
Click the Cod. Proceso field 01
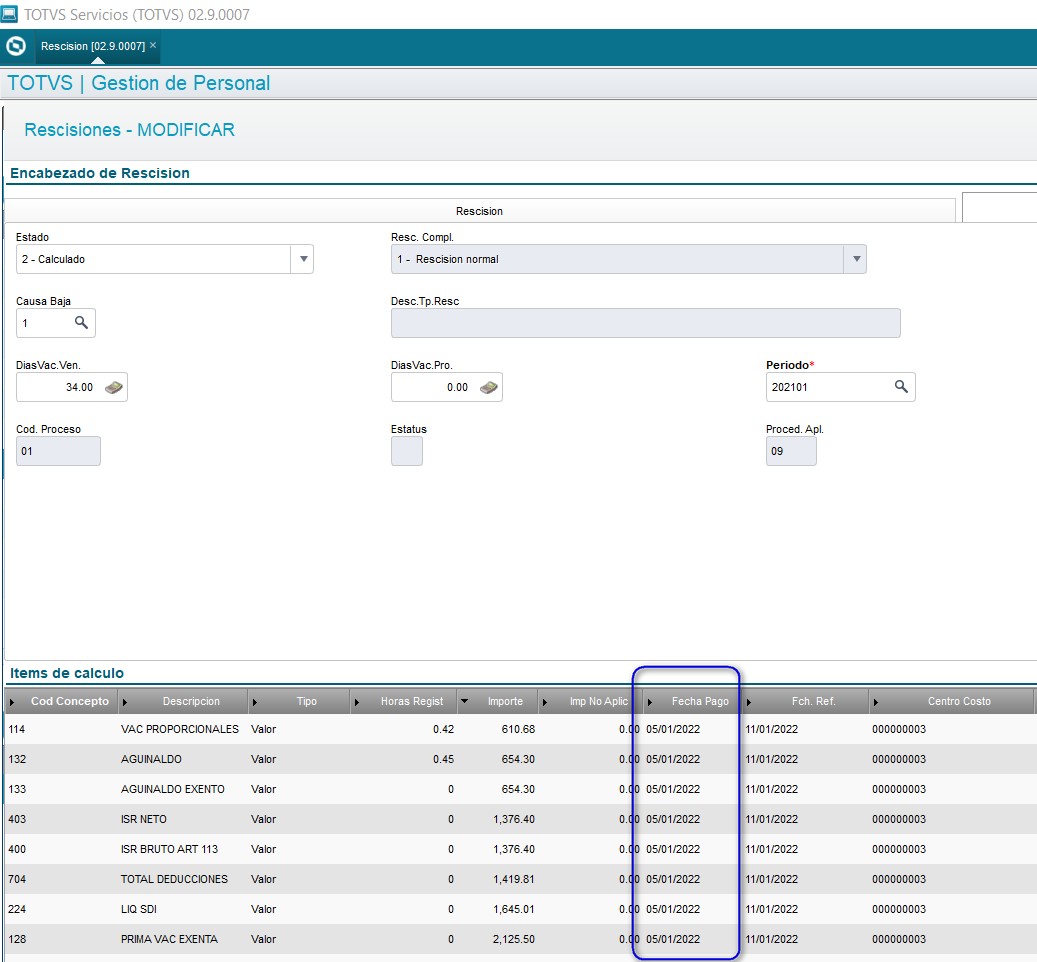click(x=58, y=451)
